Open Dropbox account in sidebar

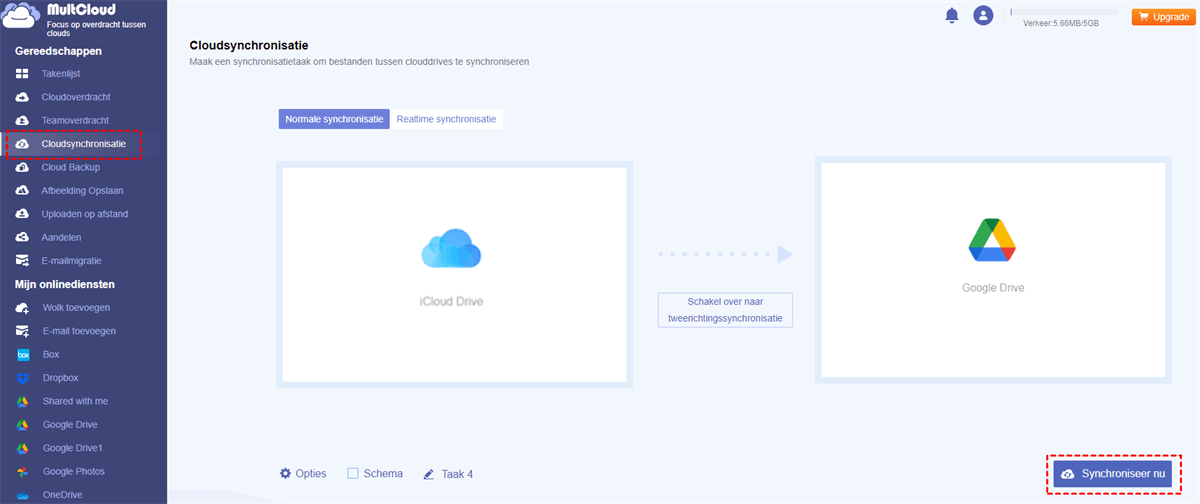pyautogui.click(x=60, y=378)
